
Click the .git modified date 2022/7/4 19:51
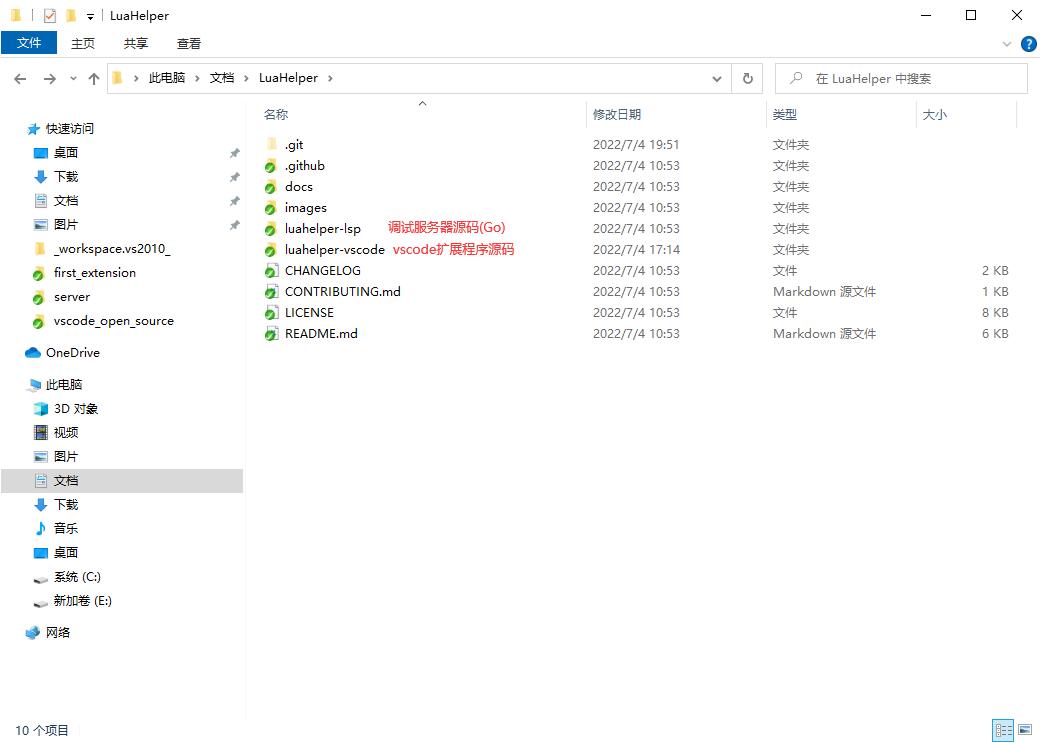pos(636,145)
